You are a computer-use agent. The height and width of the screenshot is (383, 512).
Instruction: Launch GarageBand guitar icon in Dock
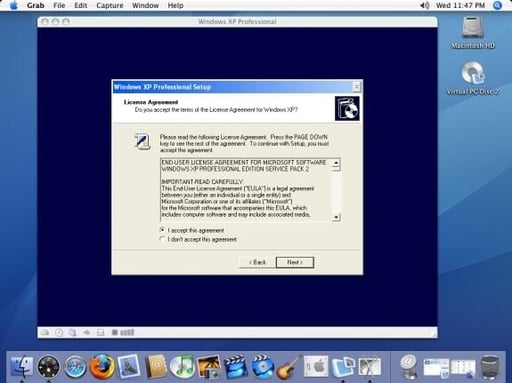(x=289, y=367)
